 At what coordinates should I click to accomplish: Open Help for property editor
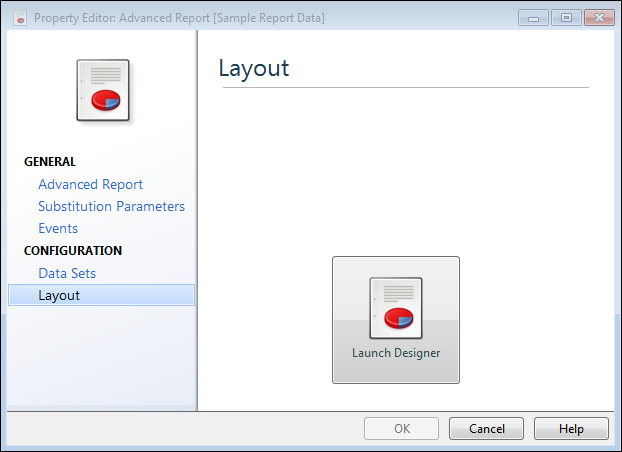(x=571, y=429)
